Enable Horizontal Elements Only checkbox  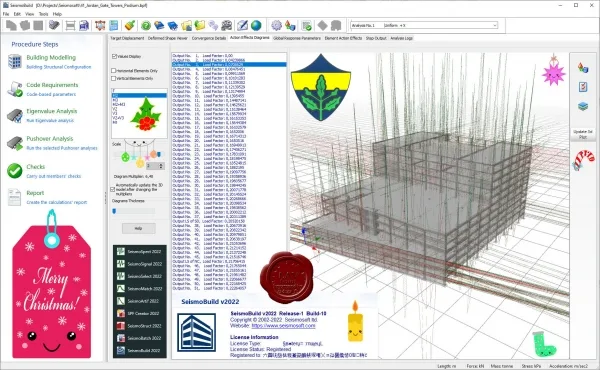(114, 70)
